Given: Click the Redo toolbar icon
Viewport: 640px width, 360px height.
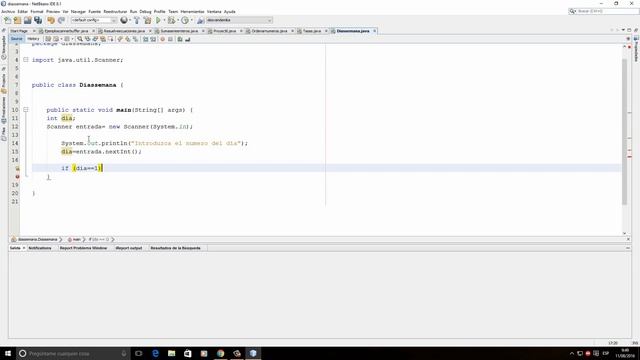Looking at the screenshot, I should 61,20.
